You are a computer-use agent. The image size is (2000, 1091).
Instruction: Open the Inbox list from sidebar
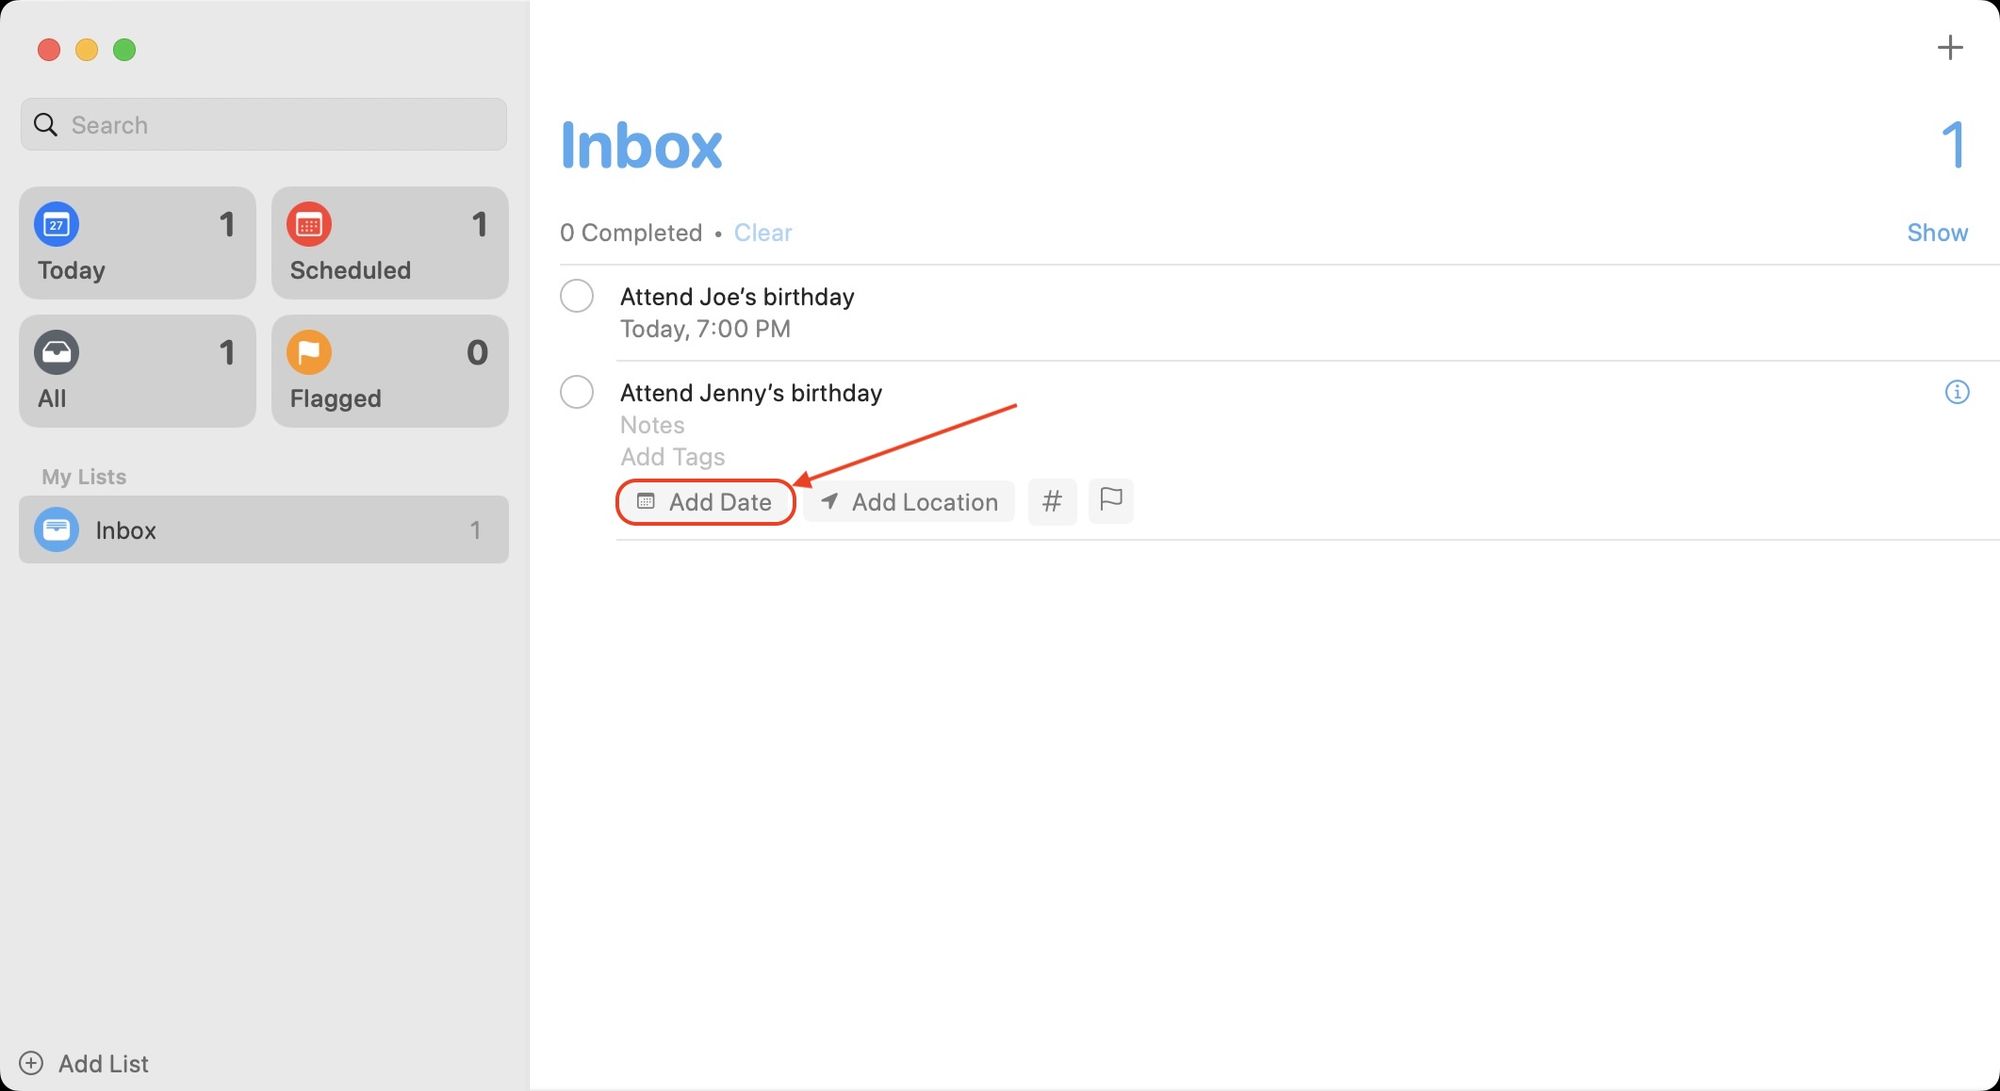tap(263, 529)
